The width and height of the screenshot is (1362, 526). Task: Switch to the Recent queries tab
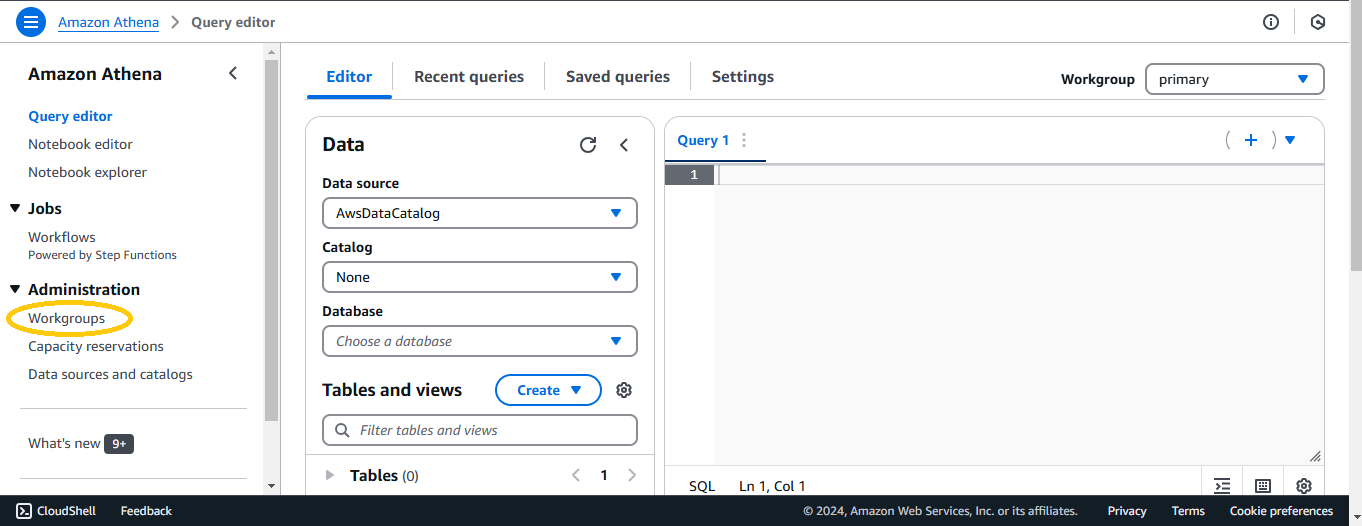coord(469,76)
